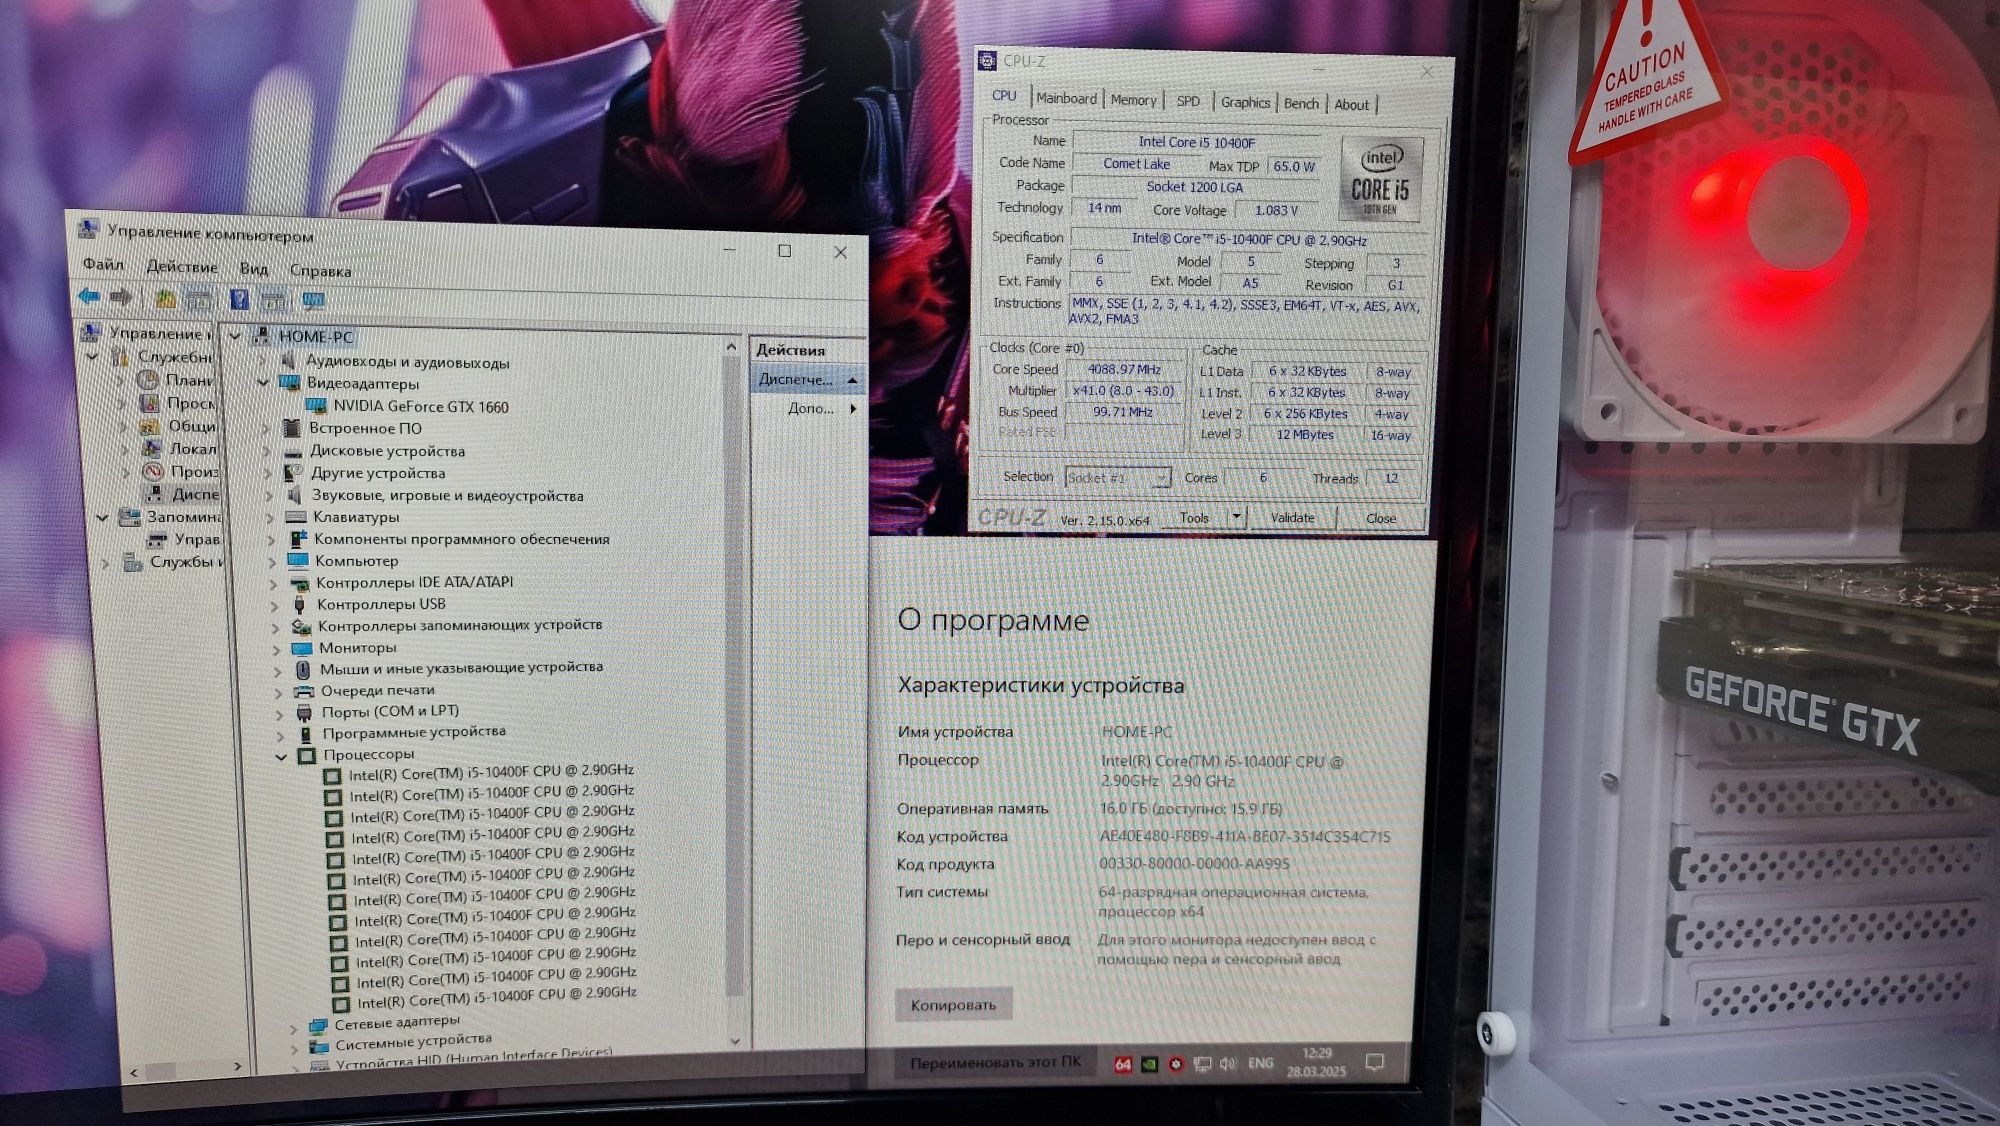Expand the Аудиовходы и аудиовыходы node
The image size is (2000, 1126).
pyautogui.click(x=263, y=361)
